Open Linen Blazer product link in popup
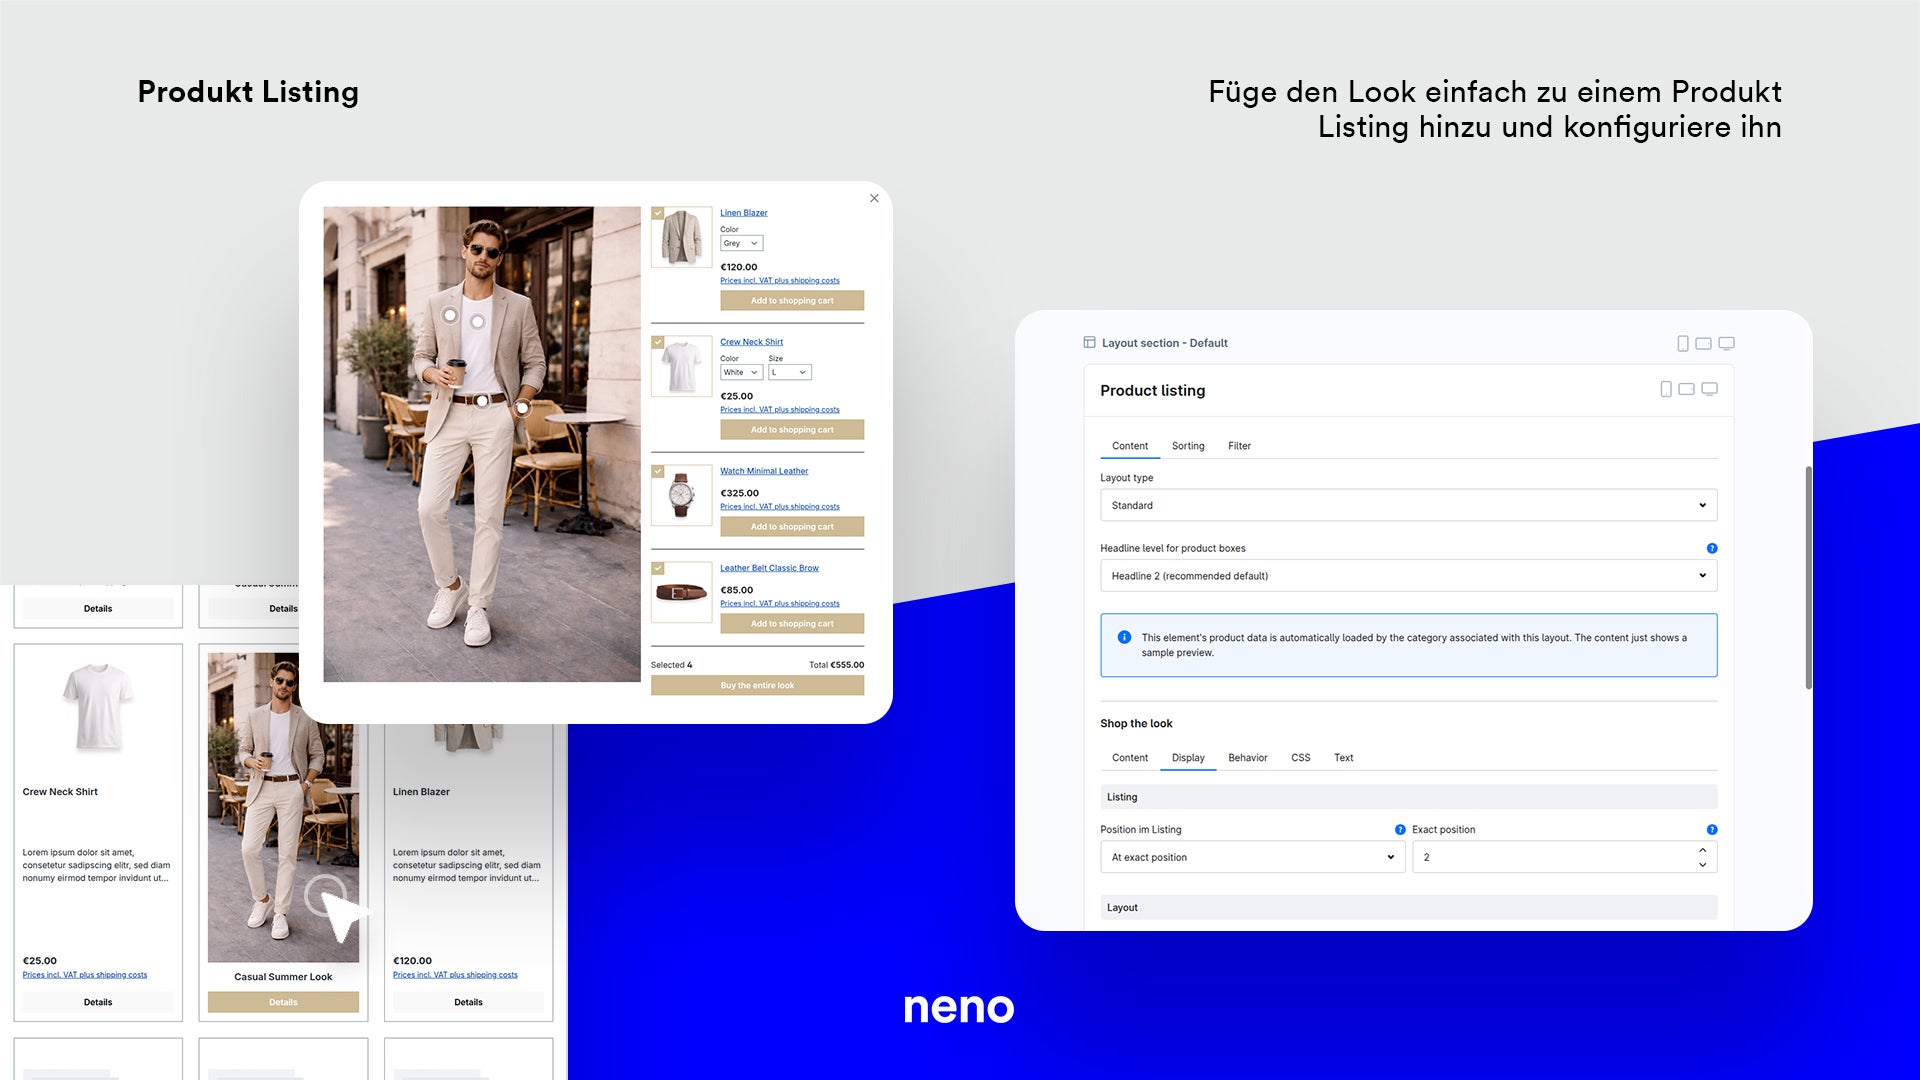This screenshot has width=1920, height=1080. tap(744, 213)
